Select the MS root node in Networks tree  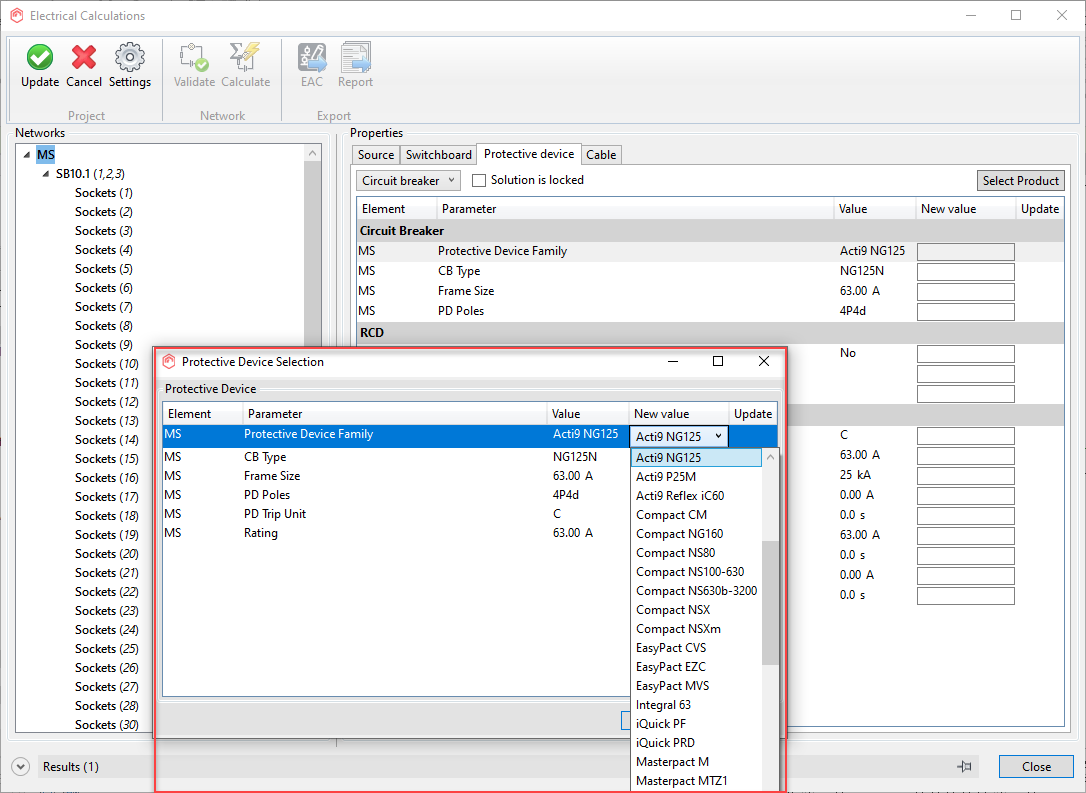46,155
